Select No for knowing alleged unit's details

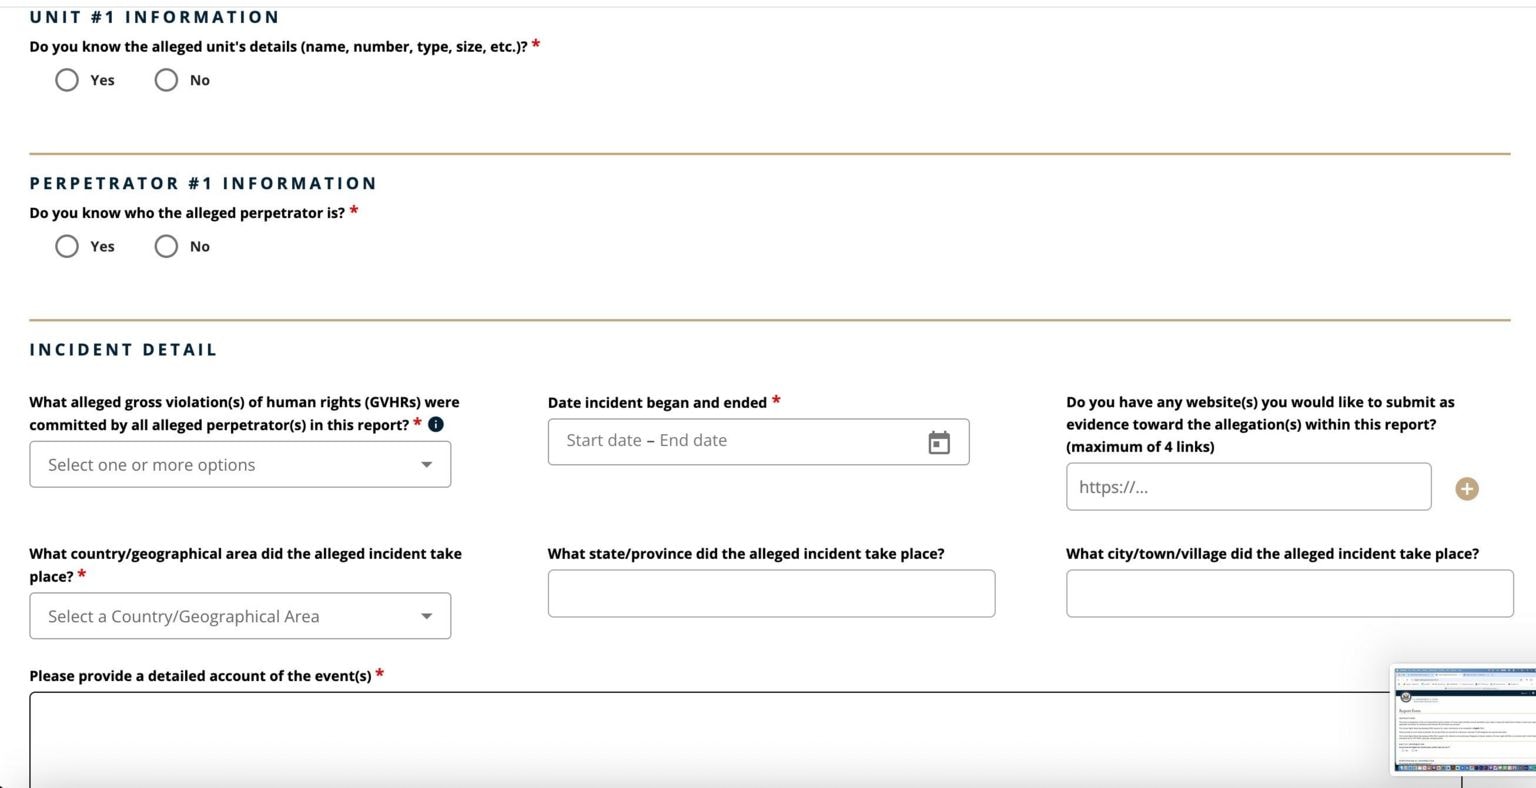click(166, 80)
